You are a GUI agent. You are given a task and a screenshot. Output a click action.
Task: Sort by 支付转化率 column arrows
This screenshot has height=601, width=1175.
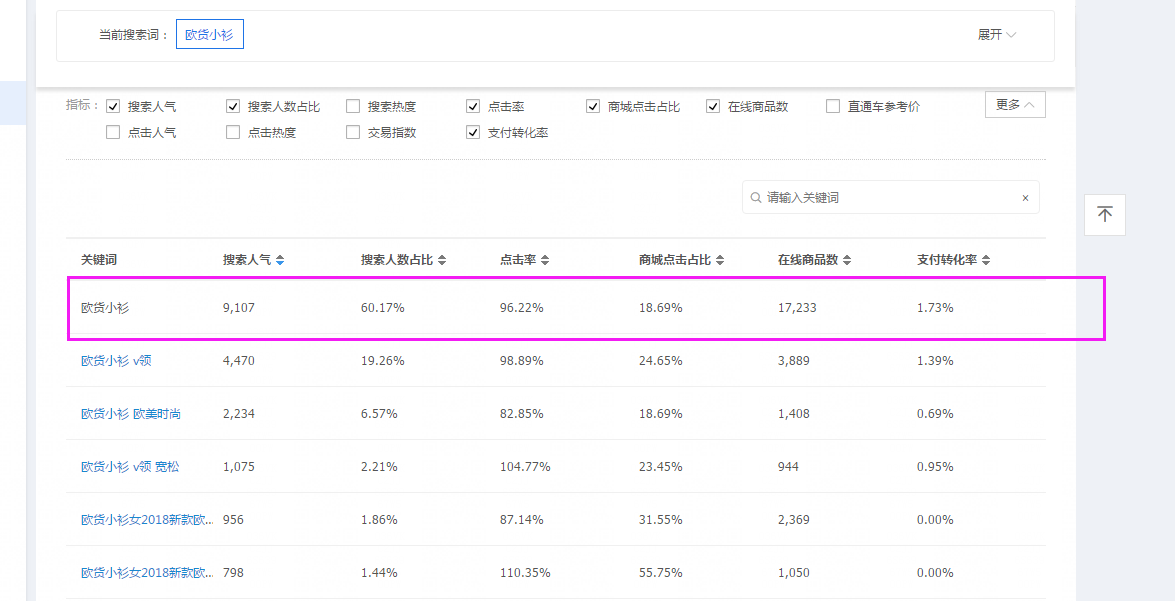[x=986, y=260]
